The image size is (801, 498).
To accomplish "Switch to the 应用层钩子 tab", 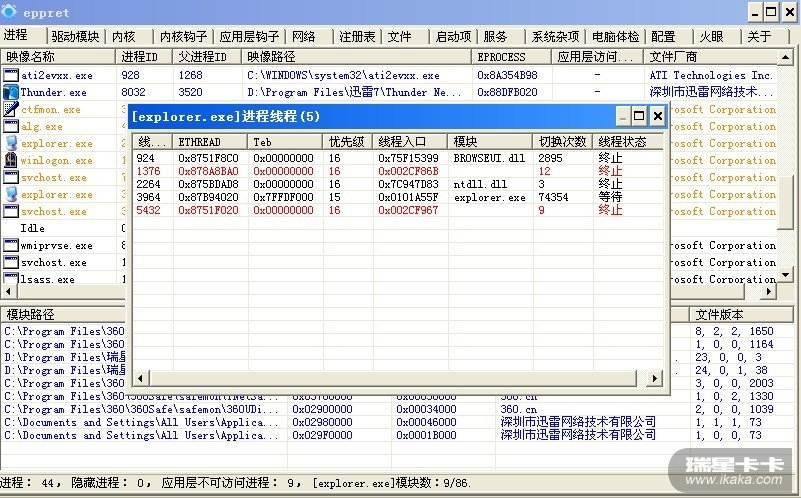I will click(x=249, y=37).
